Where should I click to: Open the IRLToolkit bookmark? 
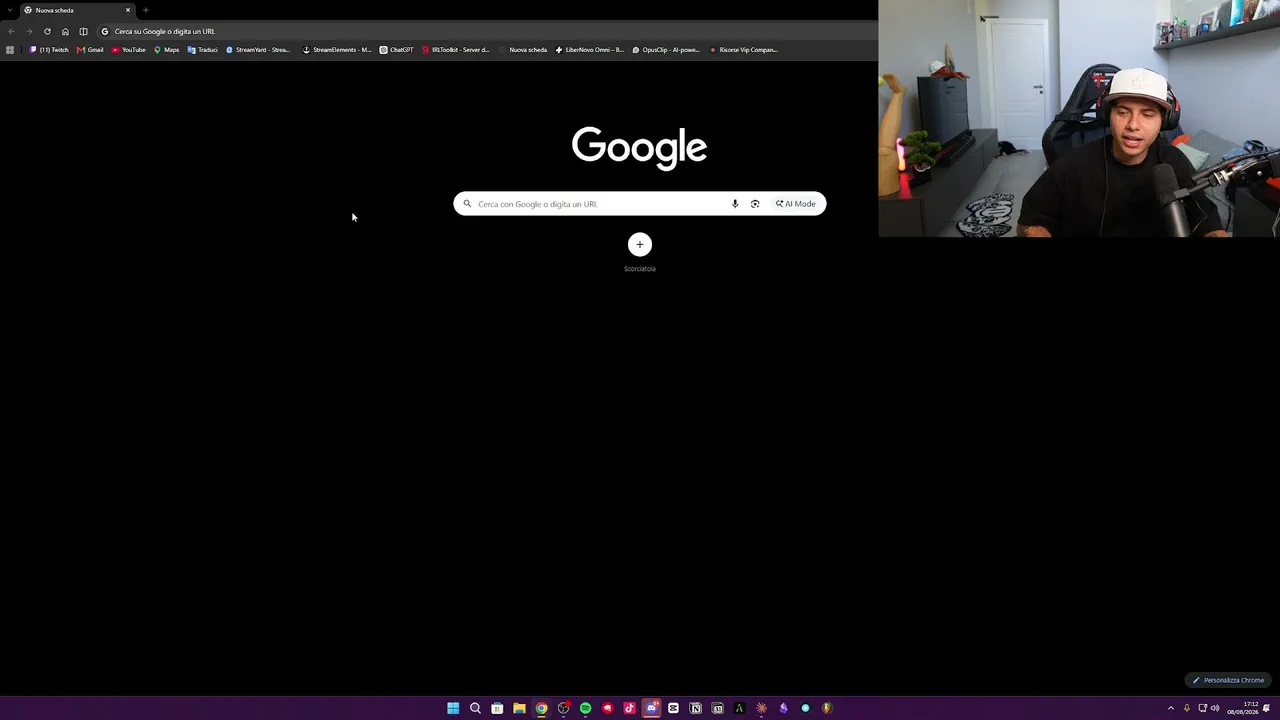tap(455, 50)
